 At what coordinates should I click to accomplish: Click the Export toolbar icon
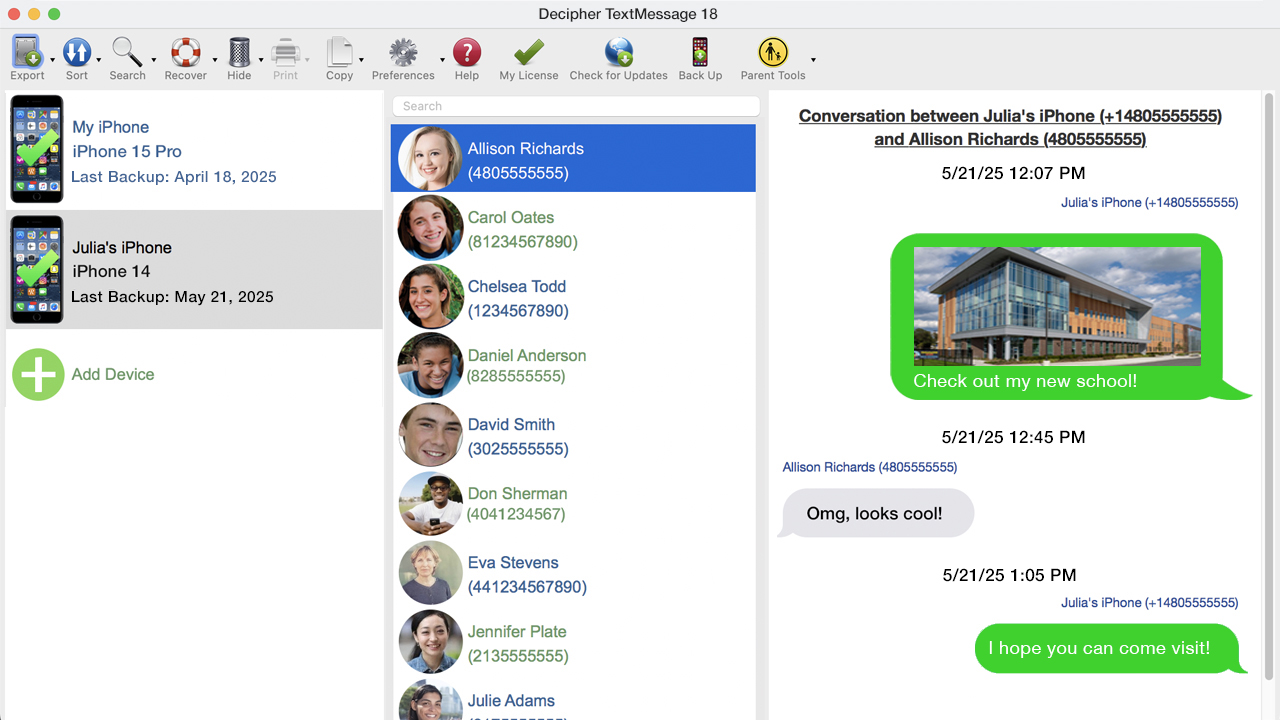tap(27, 52)
